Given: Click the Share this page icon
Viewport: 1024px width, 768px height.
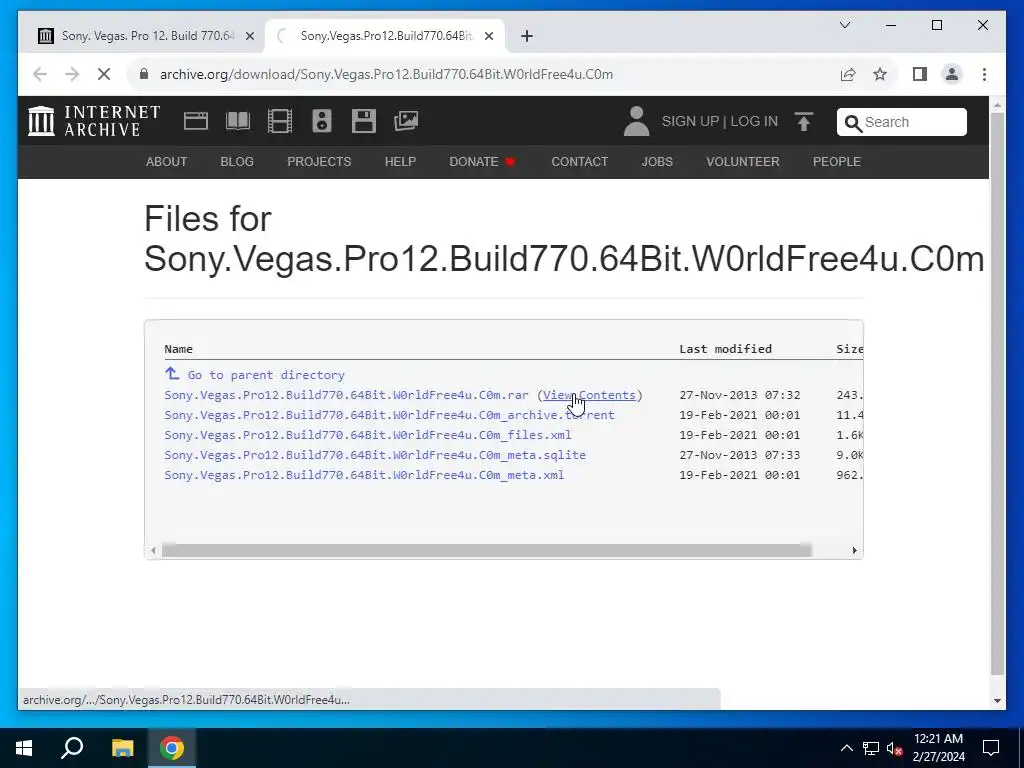Looking at the screenshot, I should [x=848, y=74].
